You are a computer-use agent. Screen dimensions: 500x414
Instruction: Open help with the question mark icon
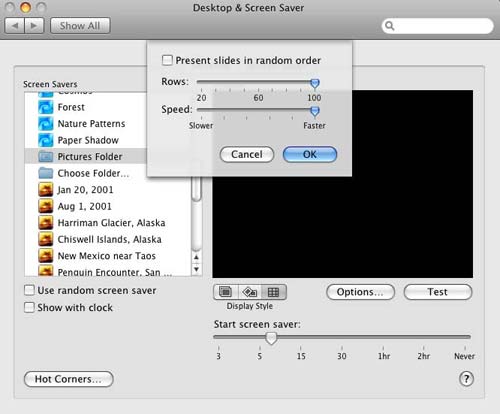coord(466,379)
